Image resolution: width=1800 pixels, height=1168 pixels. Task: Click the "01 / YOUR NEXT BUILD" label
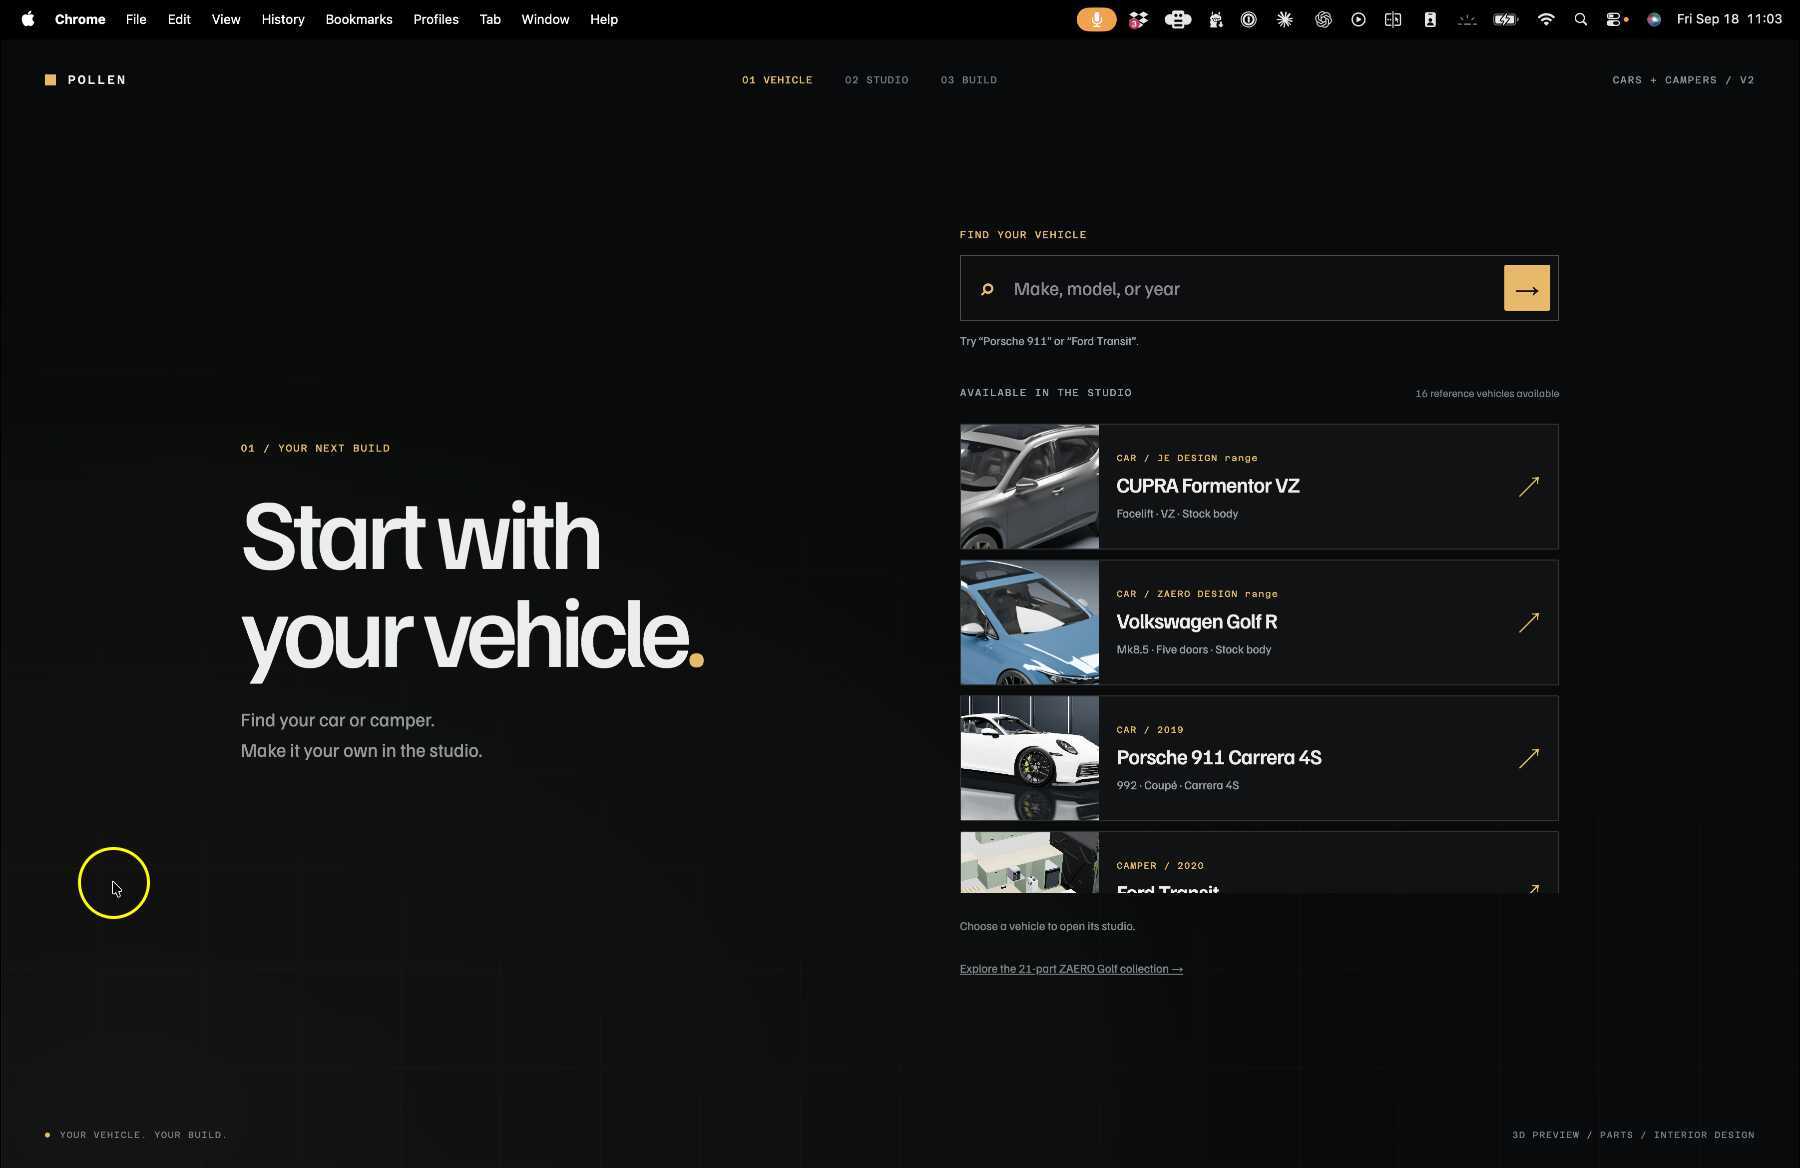[316, 448]
